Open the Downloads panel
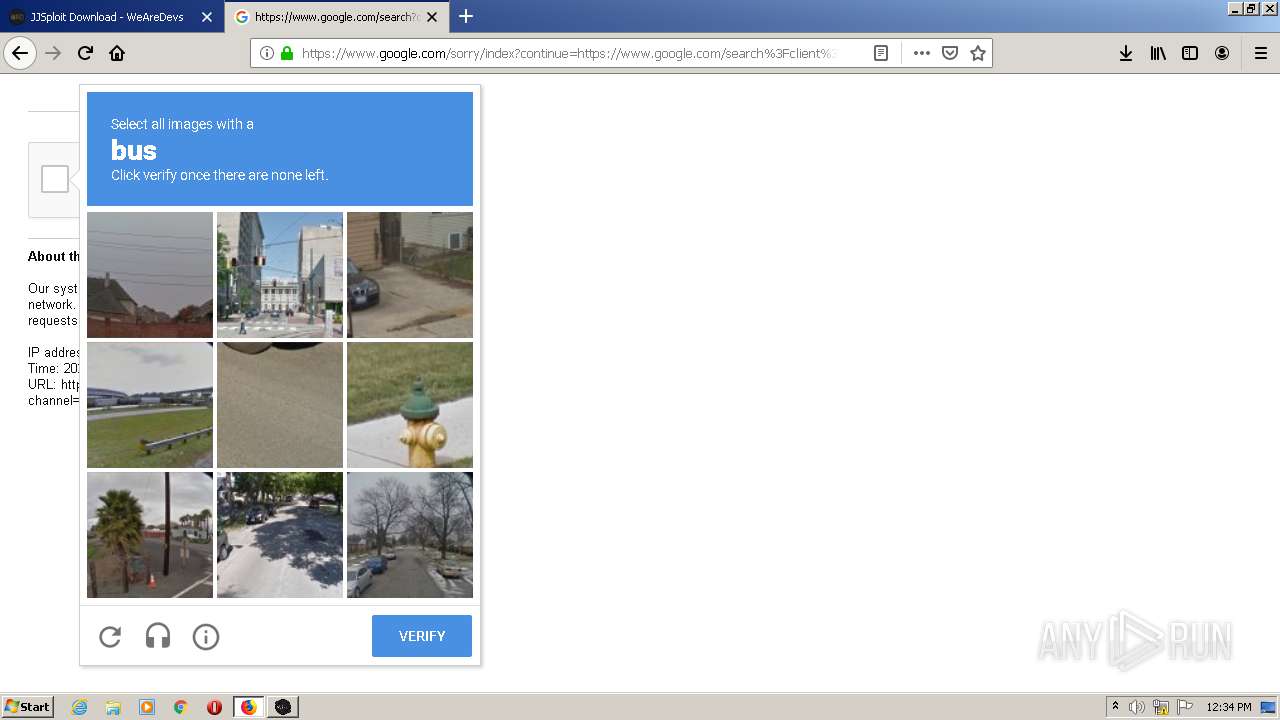This screenshot has width=1280, height=720. pos(1126,53)
